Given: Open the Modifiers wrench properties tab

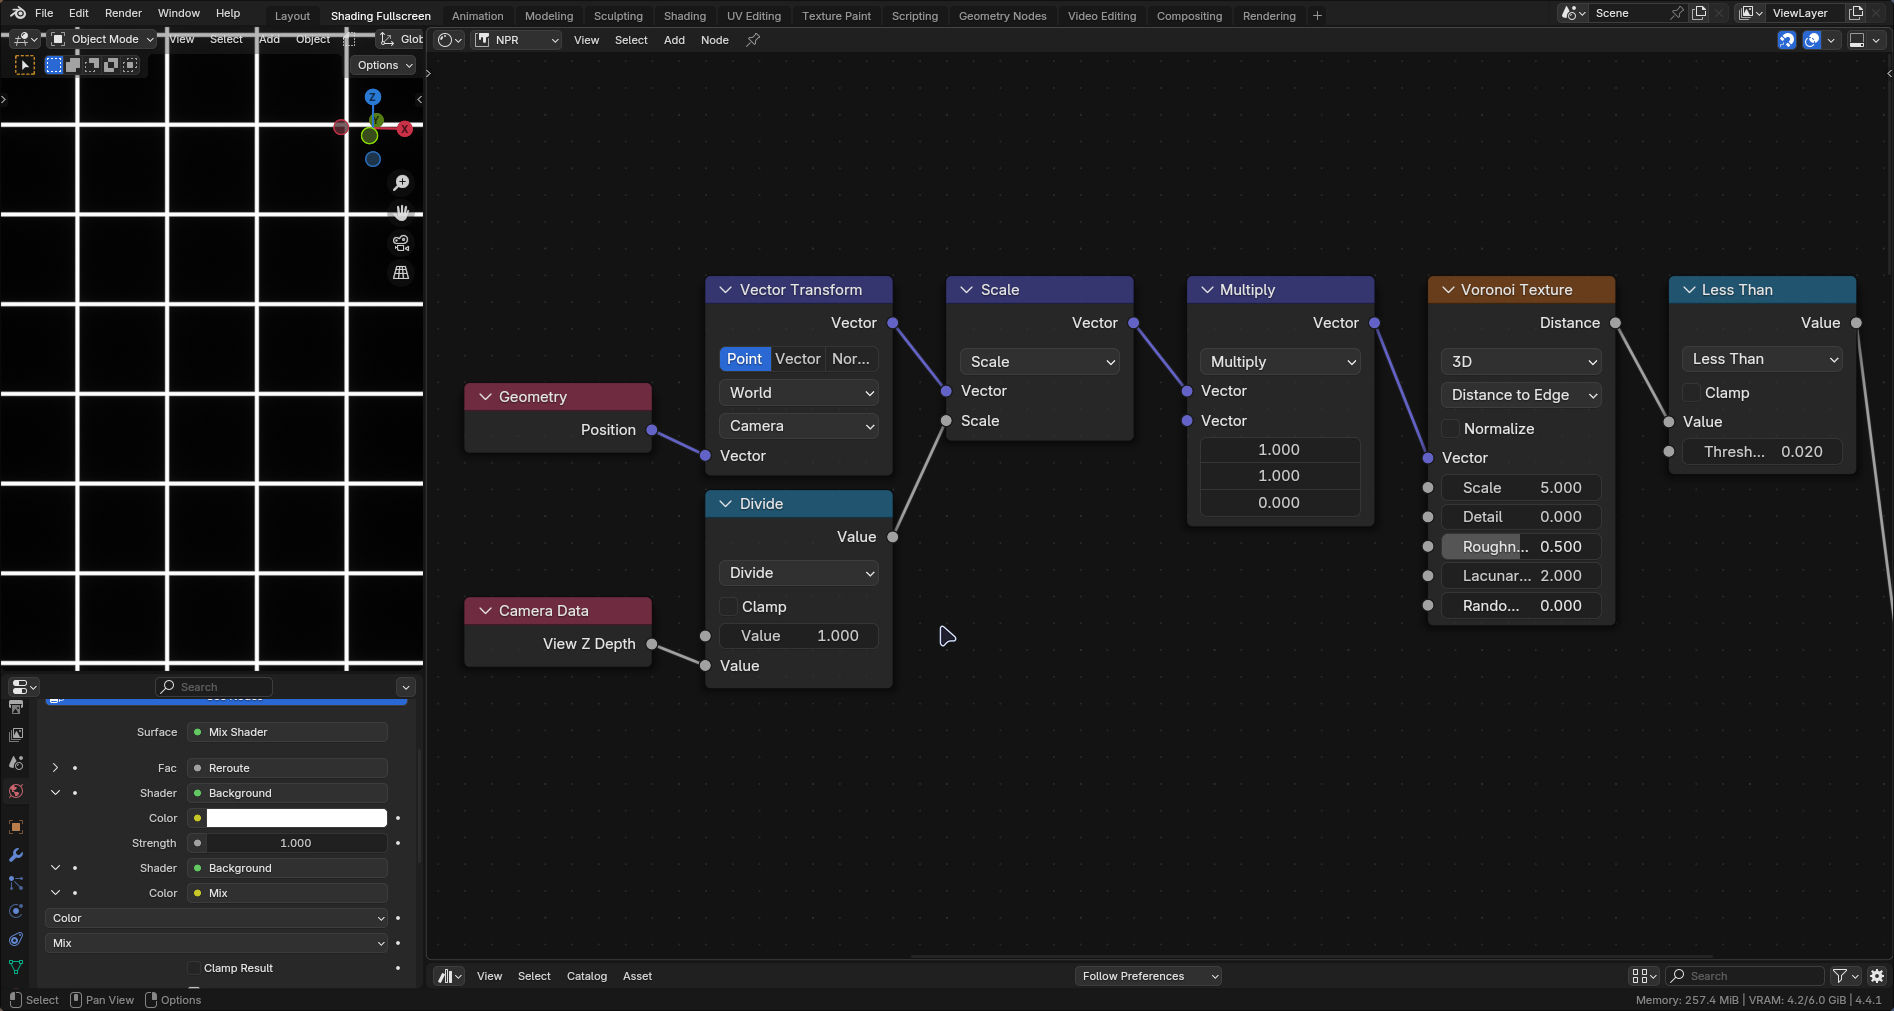Looking at the screenshot, I should 16,855.
